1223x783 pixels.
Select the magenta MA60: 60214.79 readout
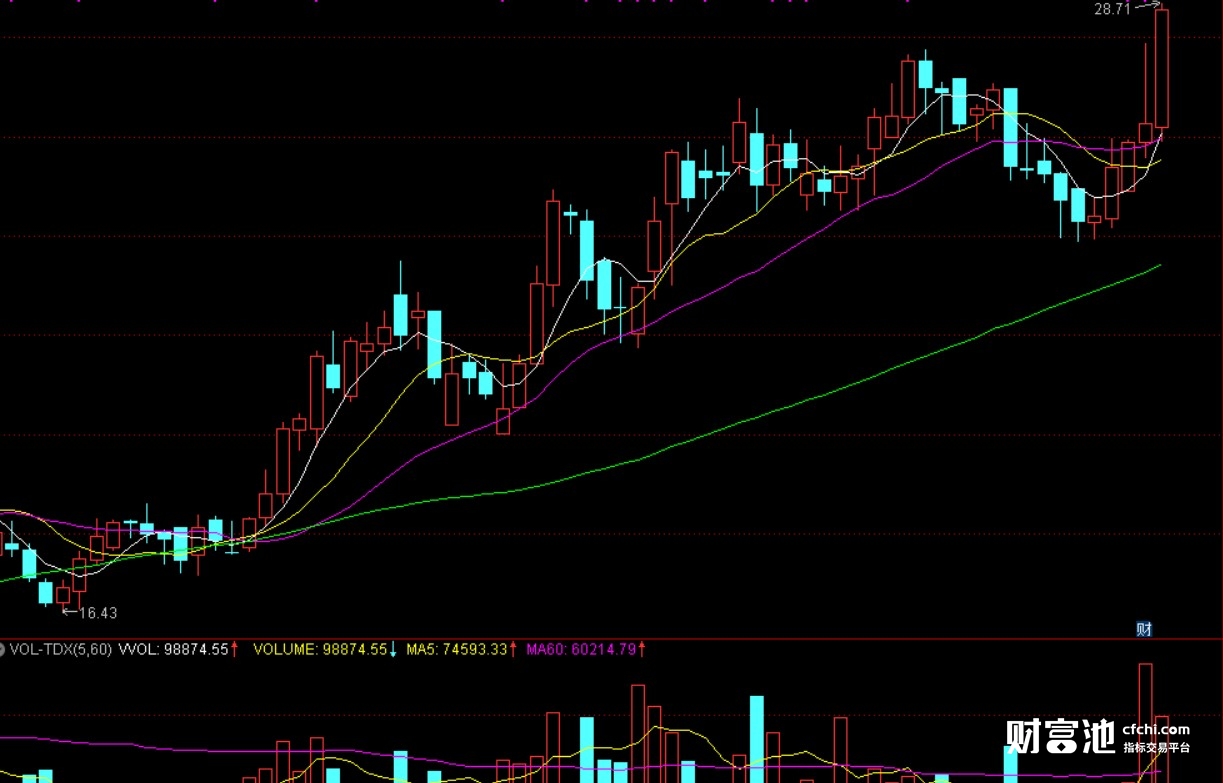[581, 649]
